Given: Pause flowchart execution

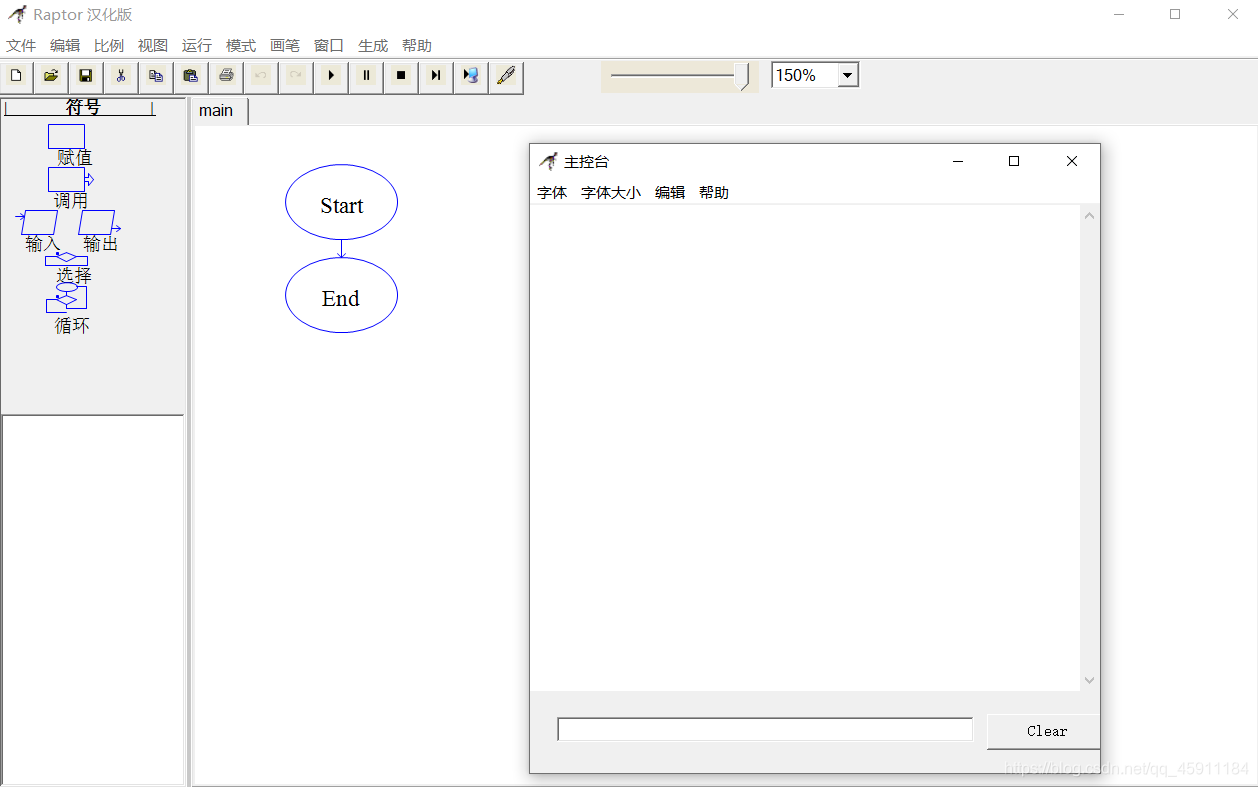Looking at the screenshot, I should 366,76.
